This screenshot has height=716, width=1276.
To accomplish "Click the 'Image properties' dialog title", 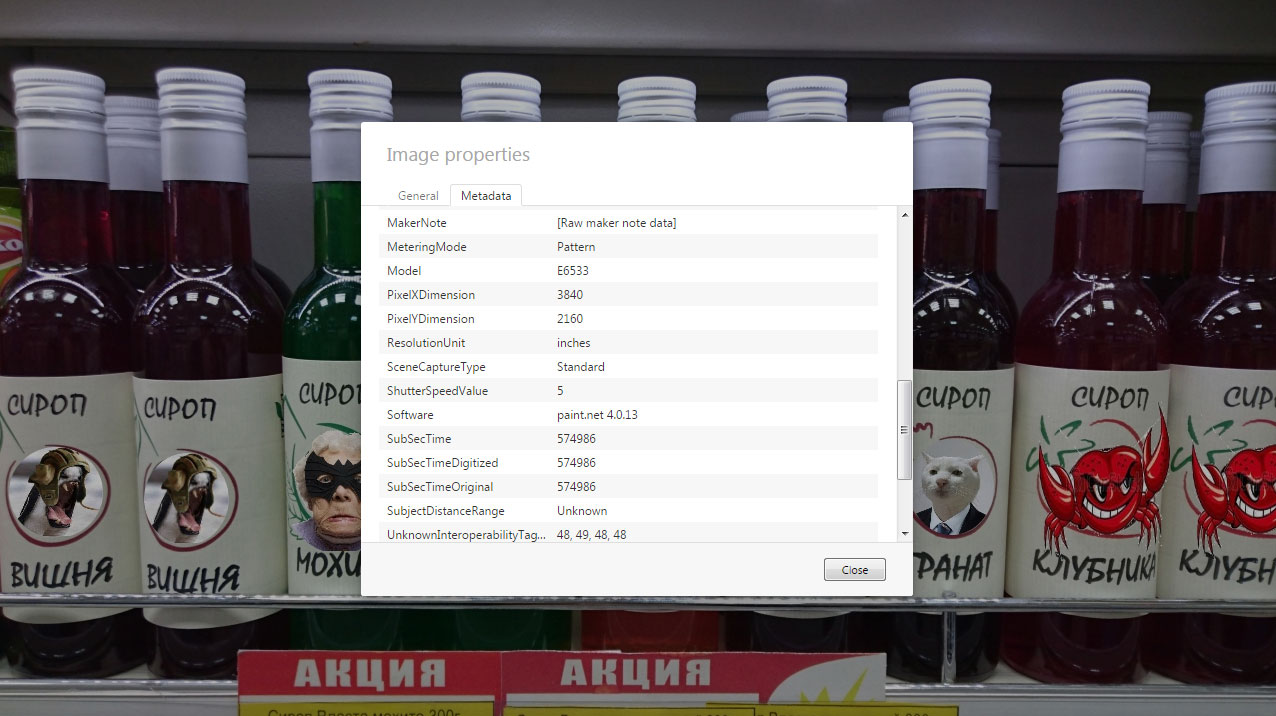I will click(458, 155).
